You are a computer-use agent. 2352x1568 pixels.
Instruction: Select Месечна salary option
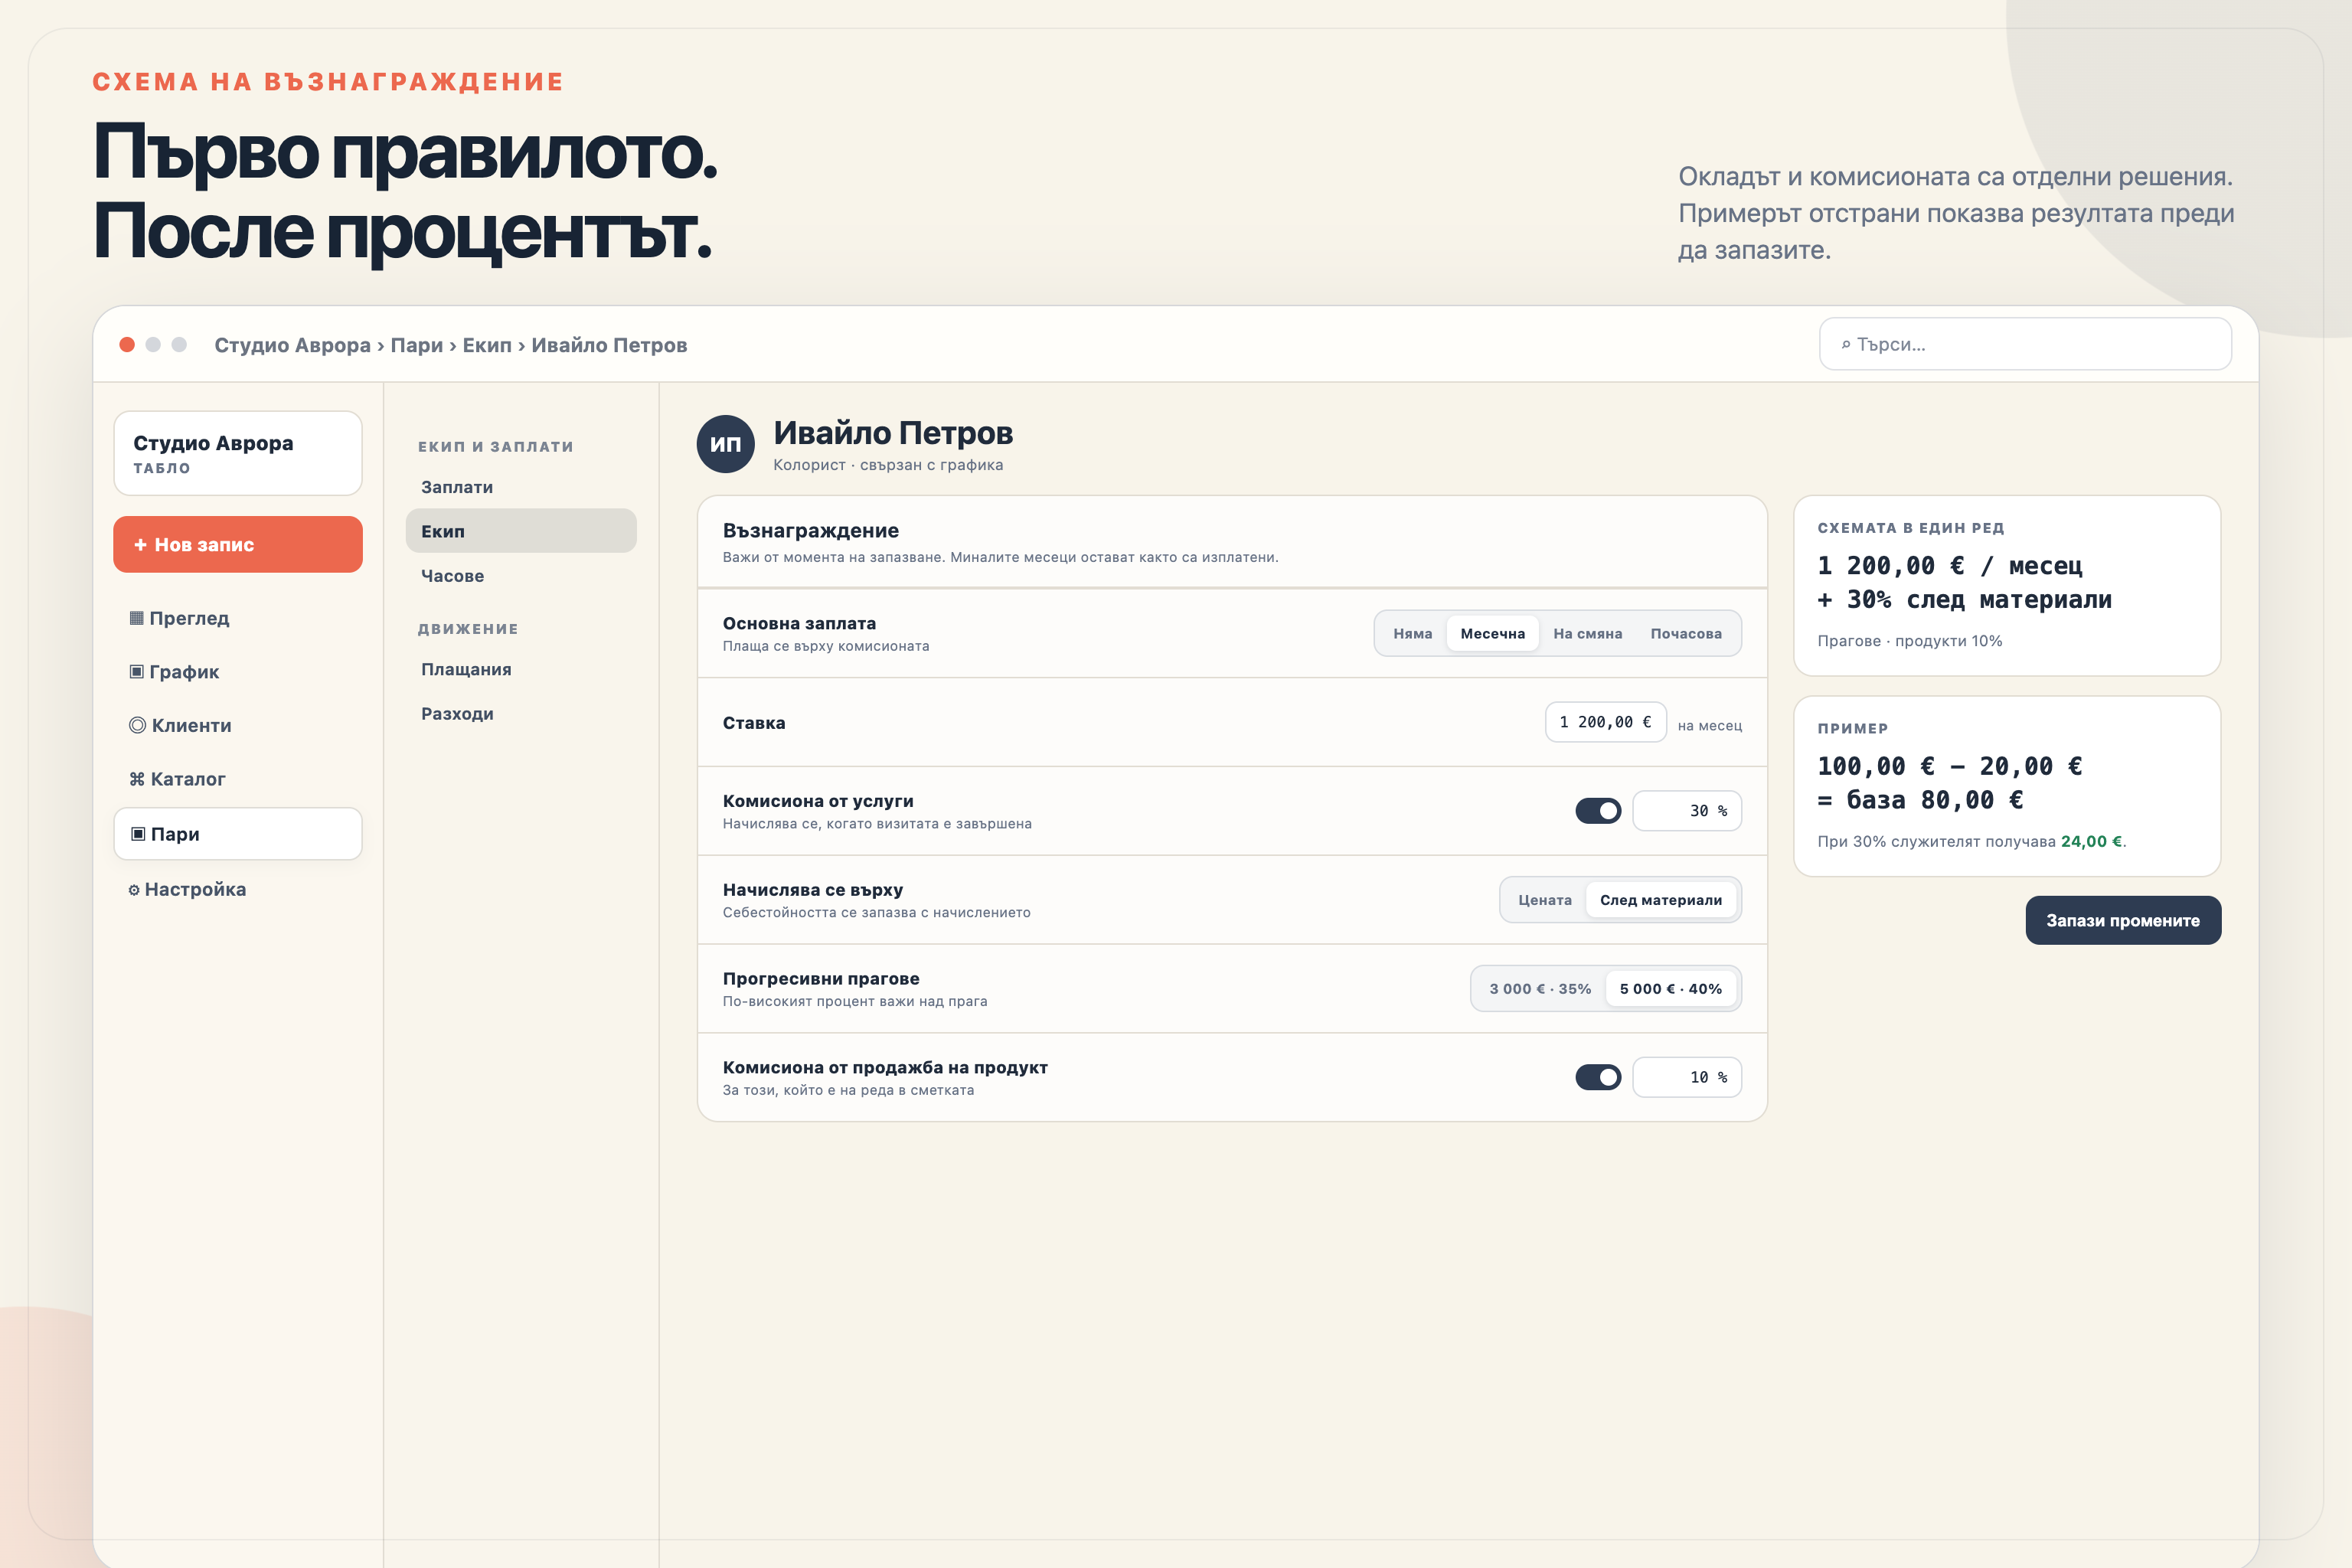click(x=1492, y=634)
